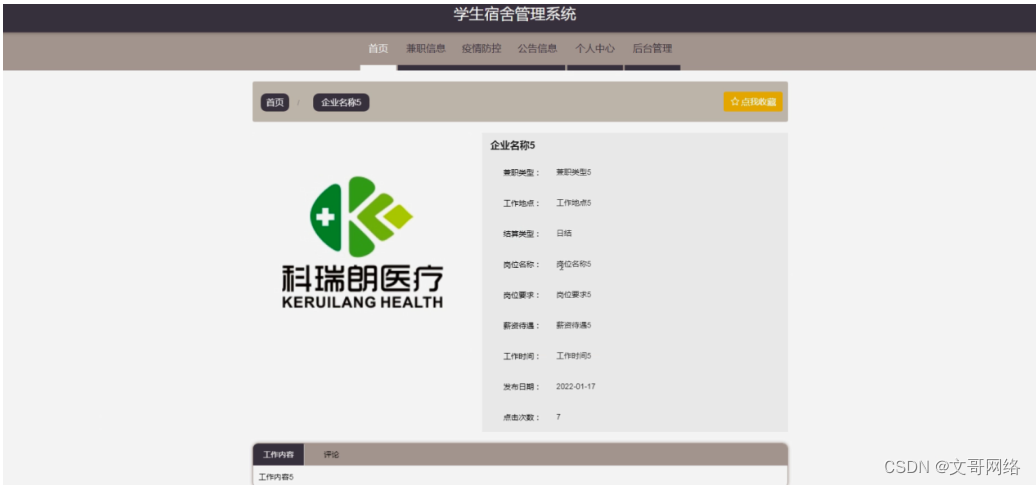Click the 企业名称5 breadcrumb badge
Viewport: 1036px width, 485px height.
coord(341,102)
